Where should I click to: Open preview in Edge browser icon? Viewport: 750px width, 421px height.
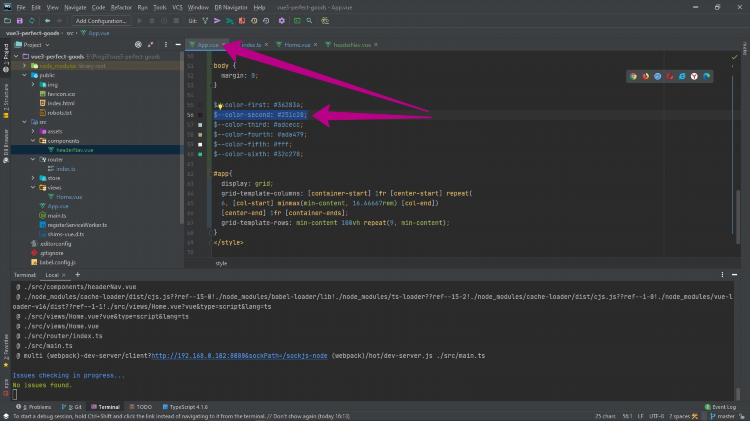706,77
